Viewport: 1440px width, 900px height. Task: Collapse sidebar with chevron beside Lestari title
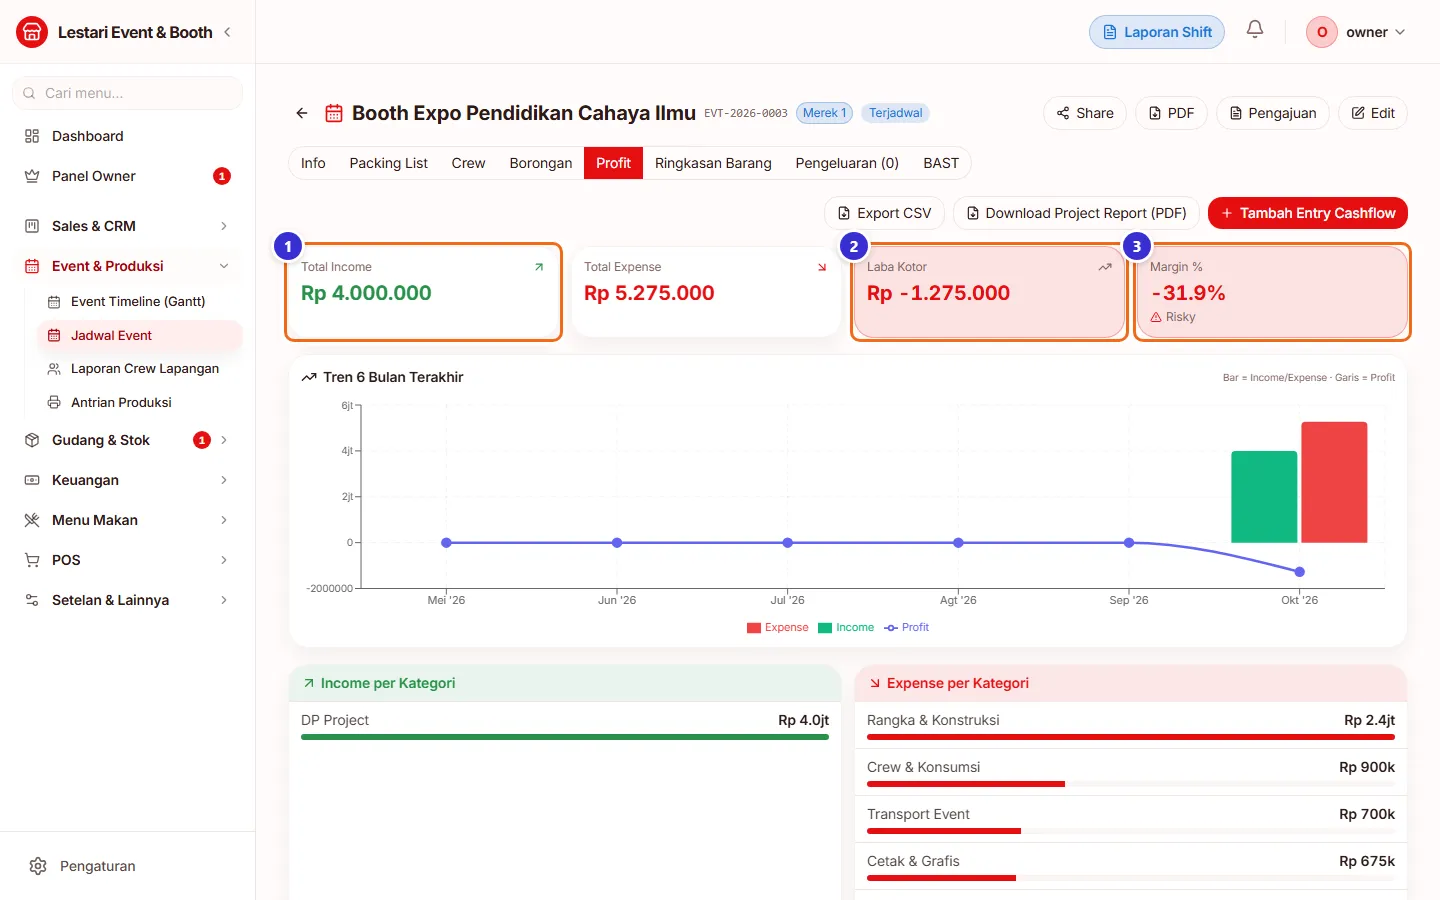click(227, 32)
